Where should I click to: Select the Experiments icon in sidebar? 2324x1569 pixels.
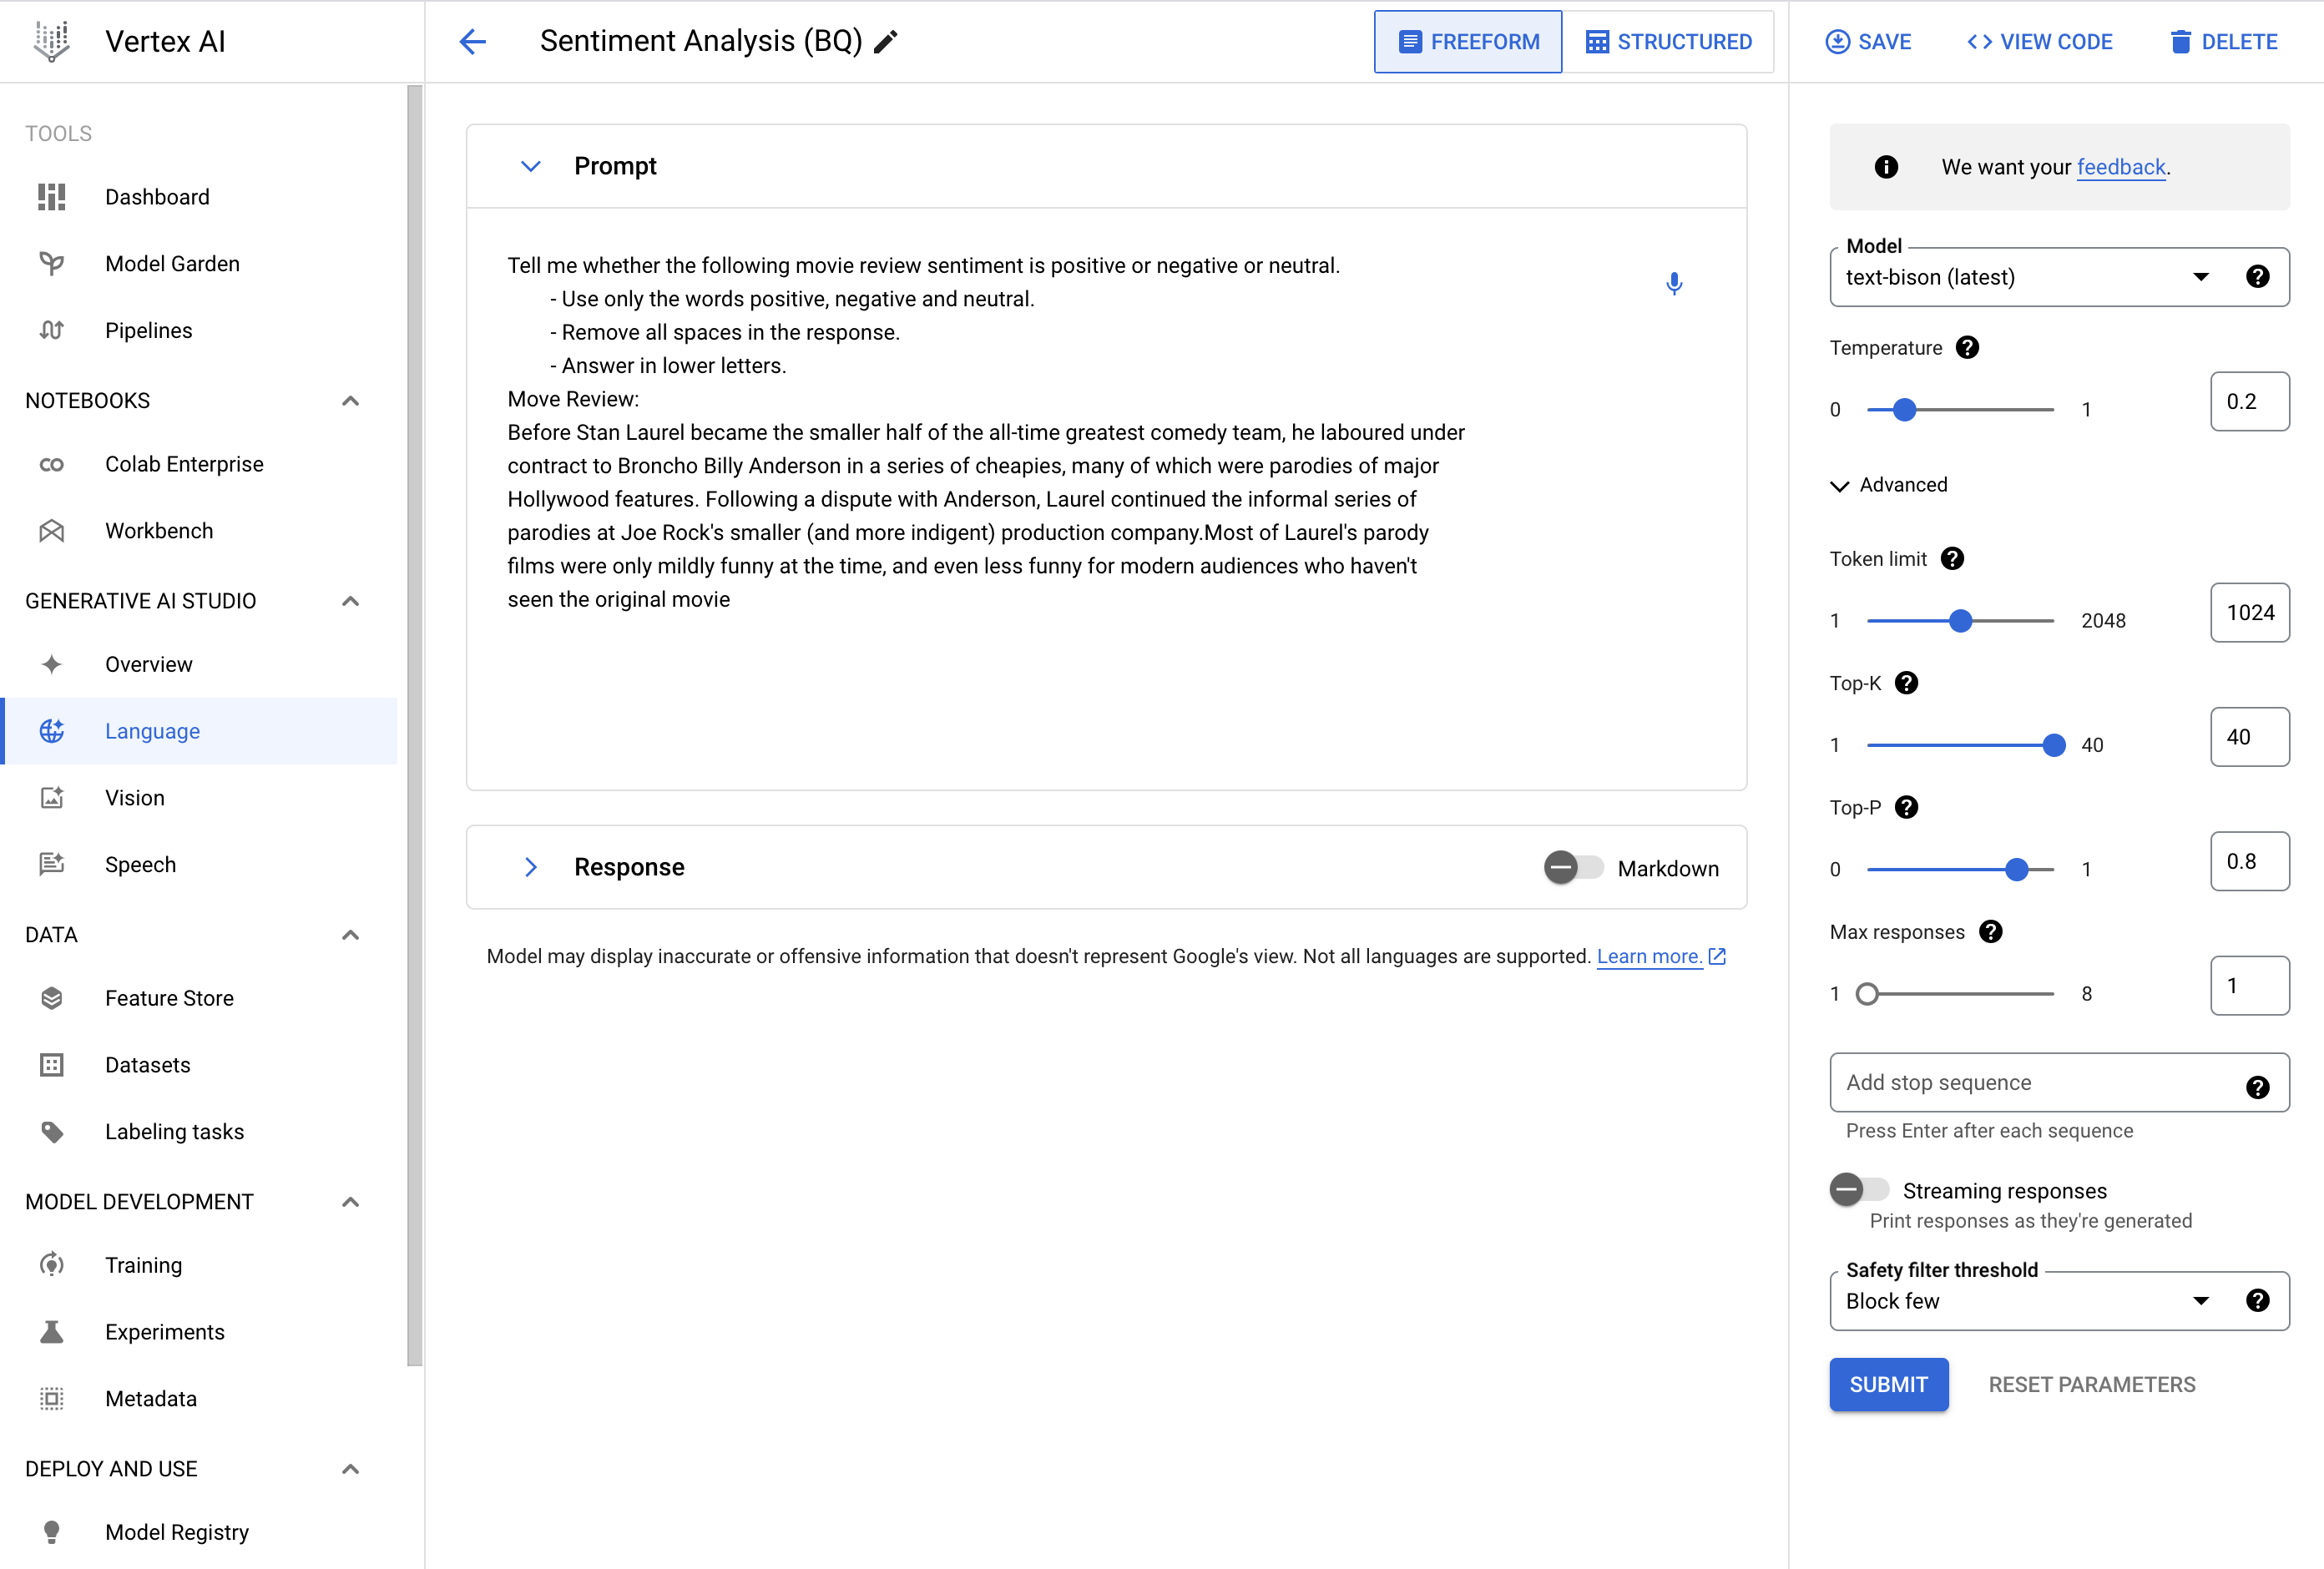(x=53, y=1333)
